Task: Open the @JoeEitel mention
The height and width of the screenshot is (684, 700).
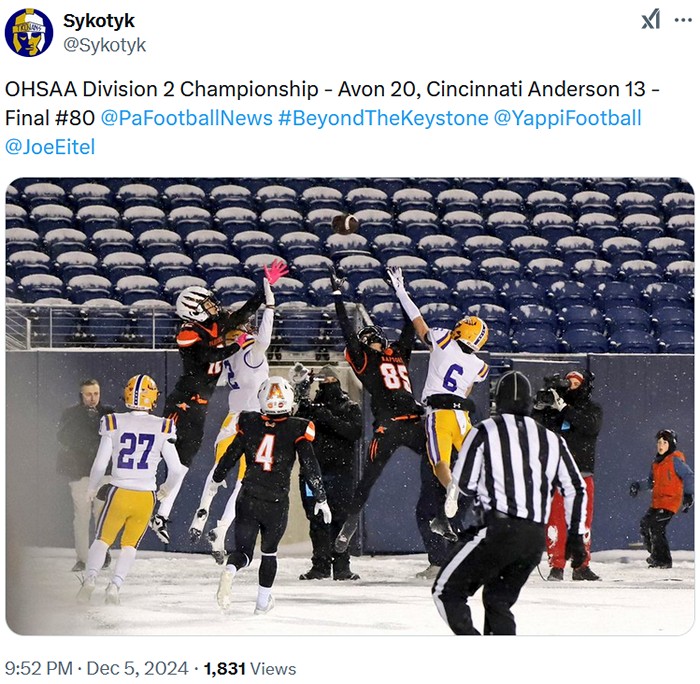Action: tap(50, 147)
